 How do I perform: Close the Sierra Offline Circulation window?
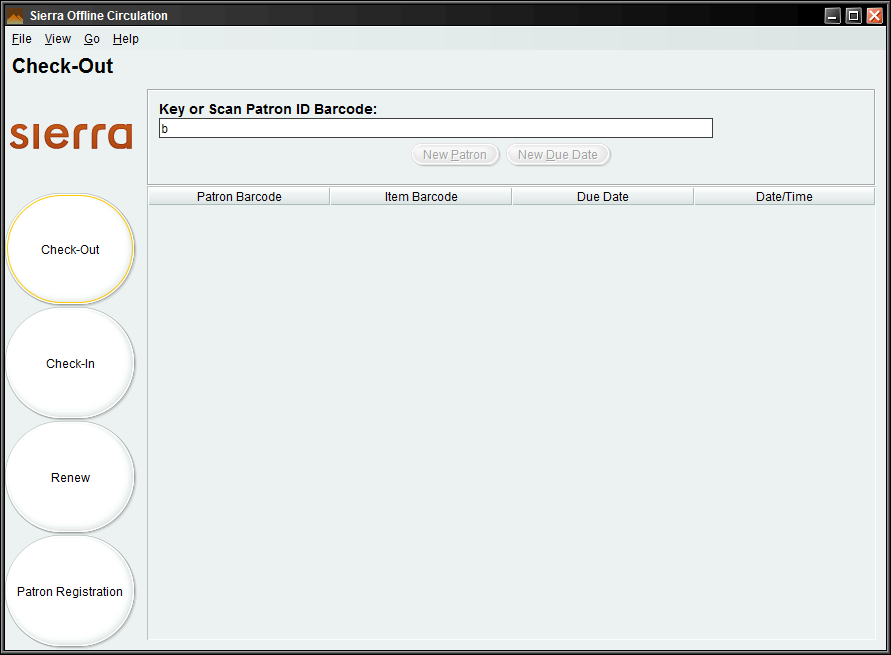(875, 16)
